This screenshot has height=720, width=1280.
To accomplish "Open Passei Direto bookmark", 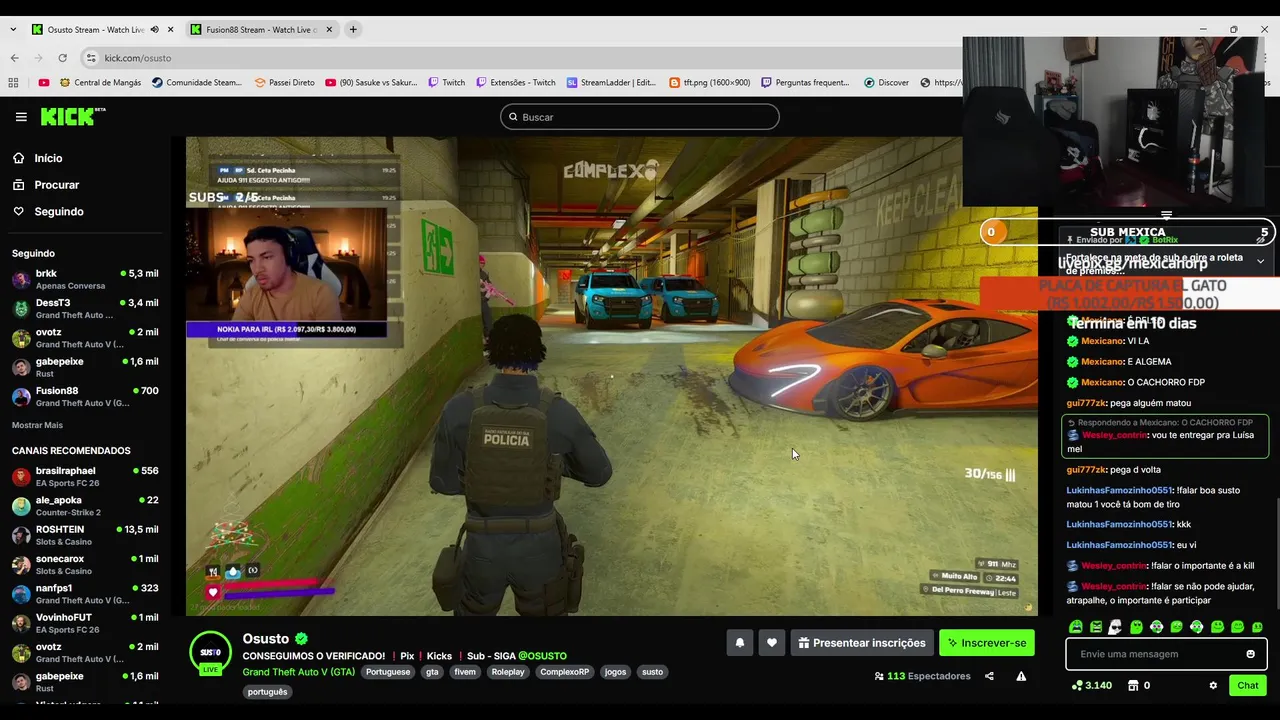I will point(284,83).
